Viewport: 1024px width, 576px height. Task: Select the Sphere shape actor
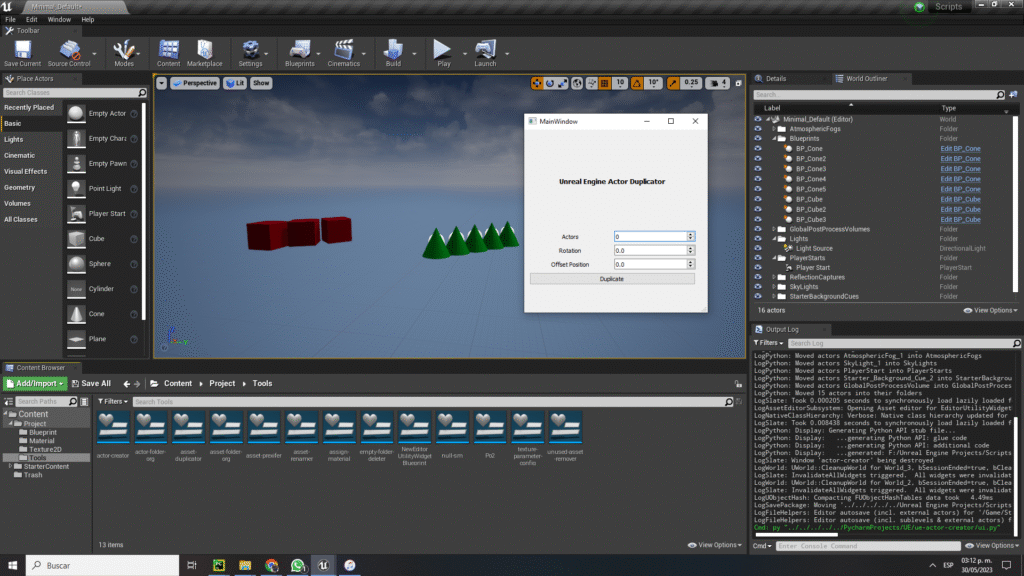point(76,264)
